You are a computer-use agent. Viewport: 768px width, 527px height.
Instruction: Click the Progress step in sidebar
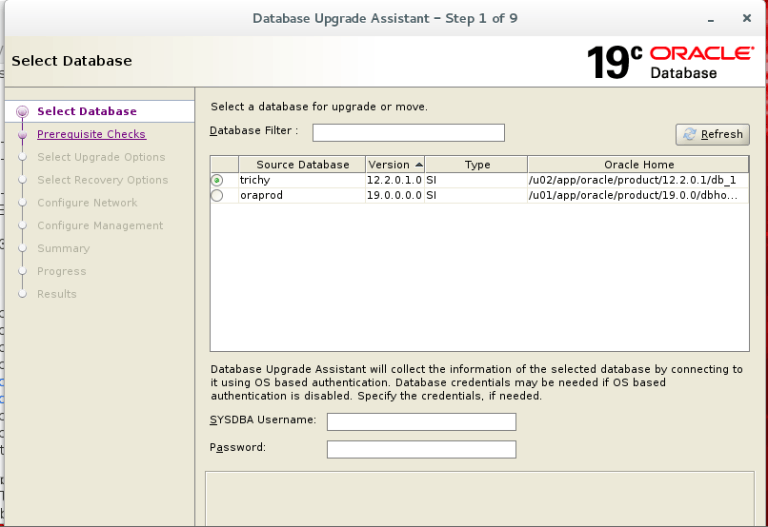[61, 271]
